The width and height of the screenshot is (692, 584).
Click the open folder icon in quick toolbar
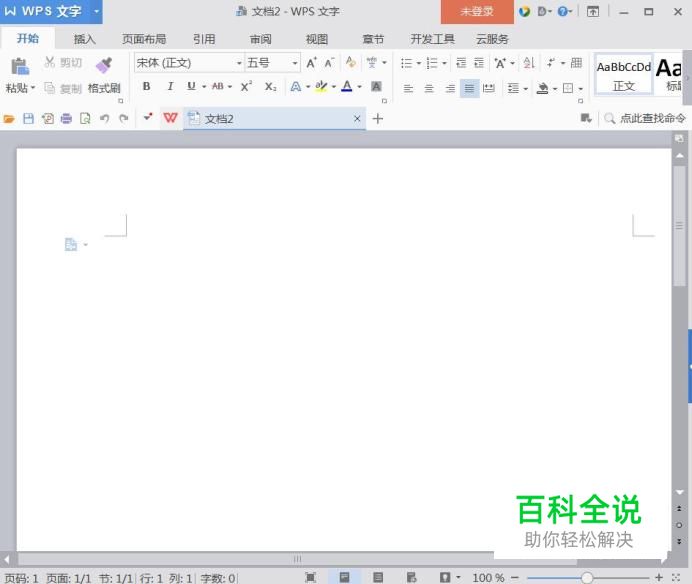click(x=9, y=118)
